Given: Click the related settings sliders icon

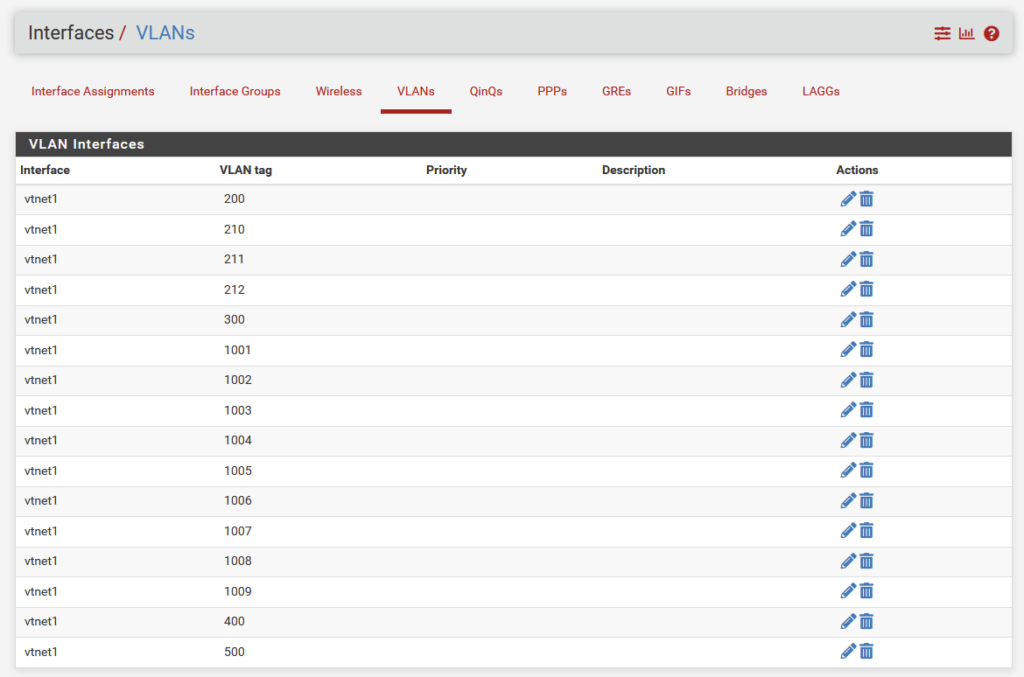Looking at the screenshot, I should [x=942, y=34].
